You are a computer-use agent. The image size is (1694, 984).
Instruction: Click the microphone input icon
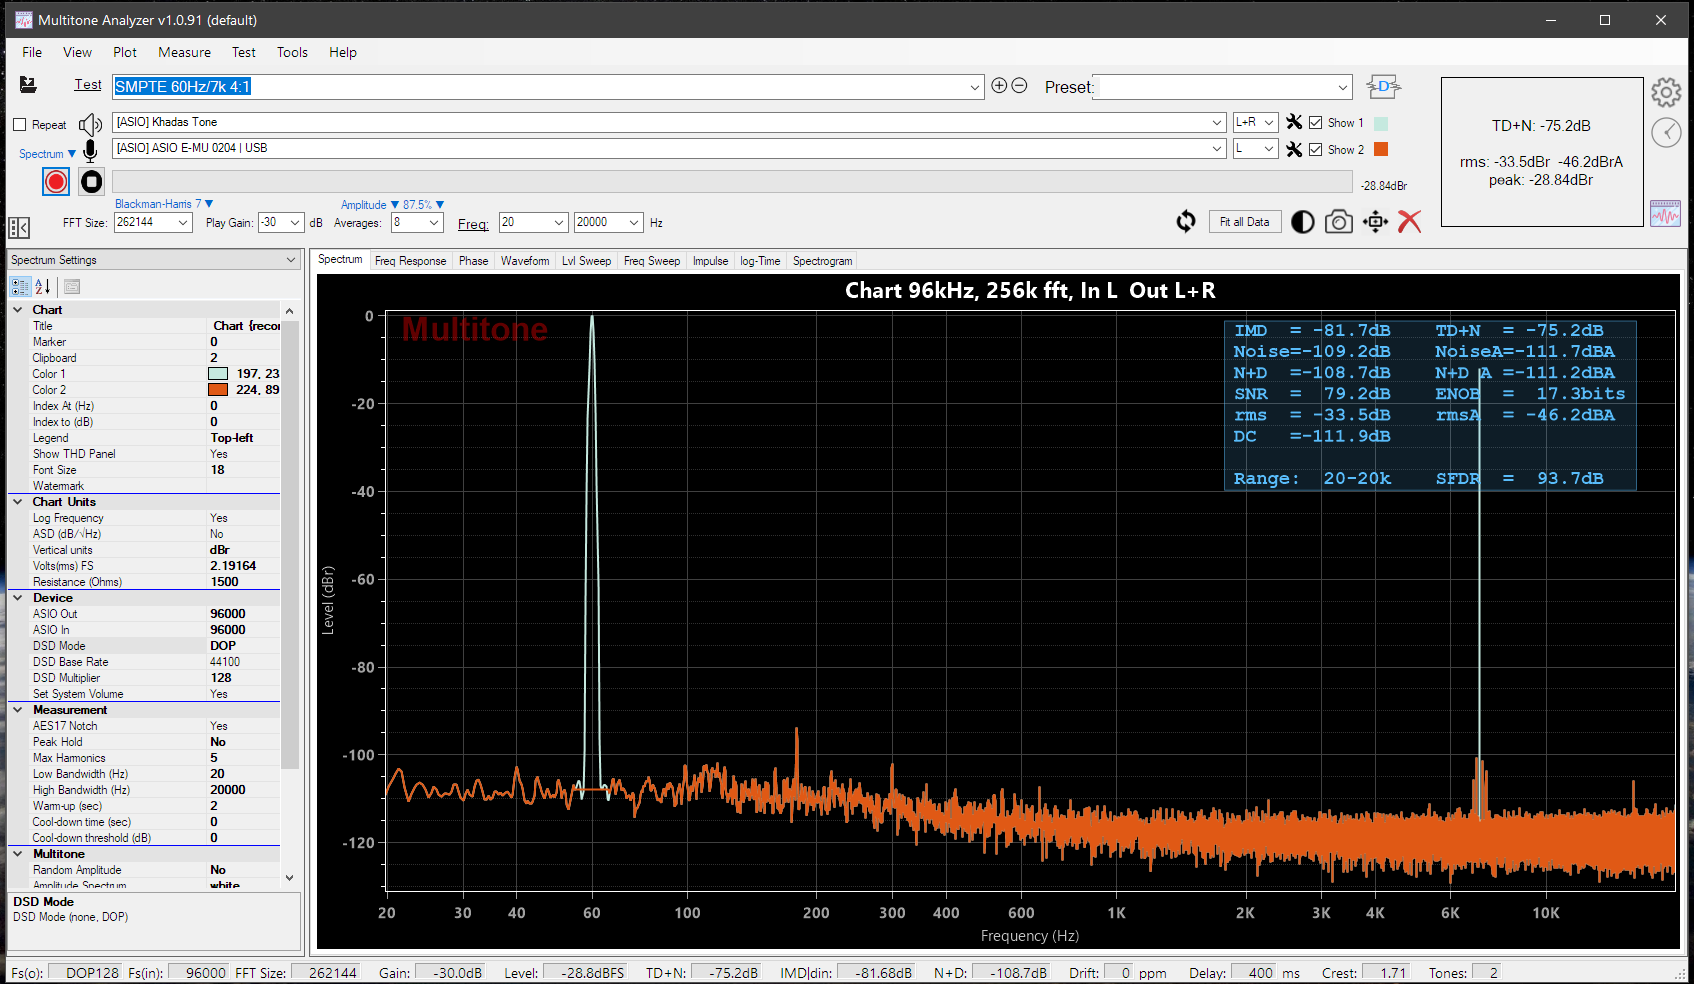coord(90,151)
